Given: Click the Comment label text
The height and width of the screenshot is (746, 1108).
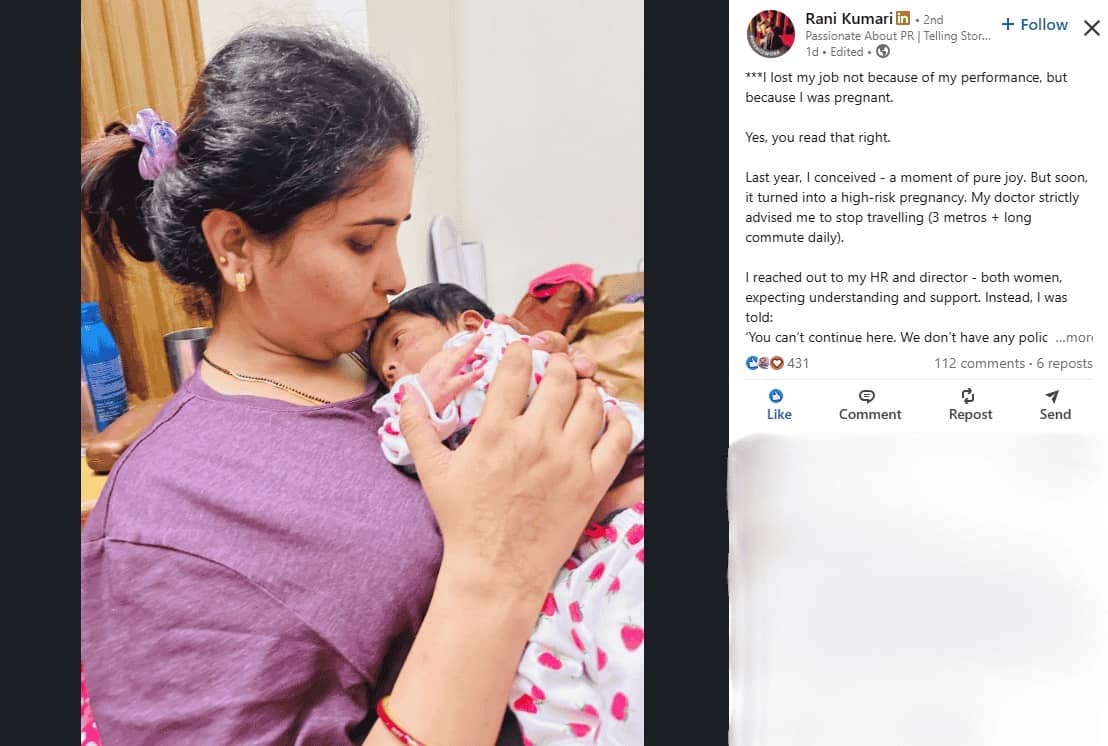Looking at the screenshot, I should pyautogui.click(x=870, y=415).
